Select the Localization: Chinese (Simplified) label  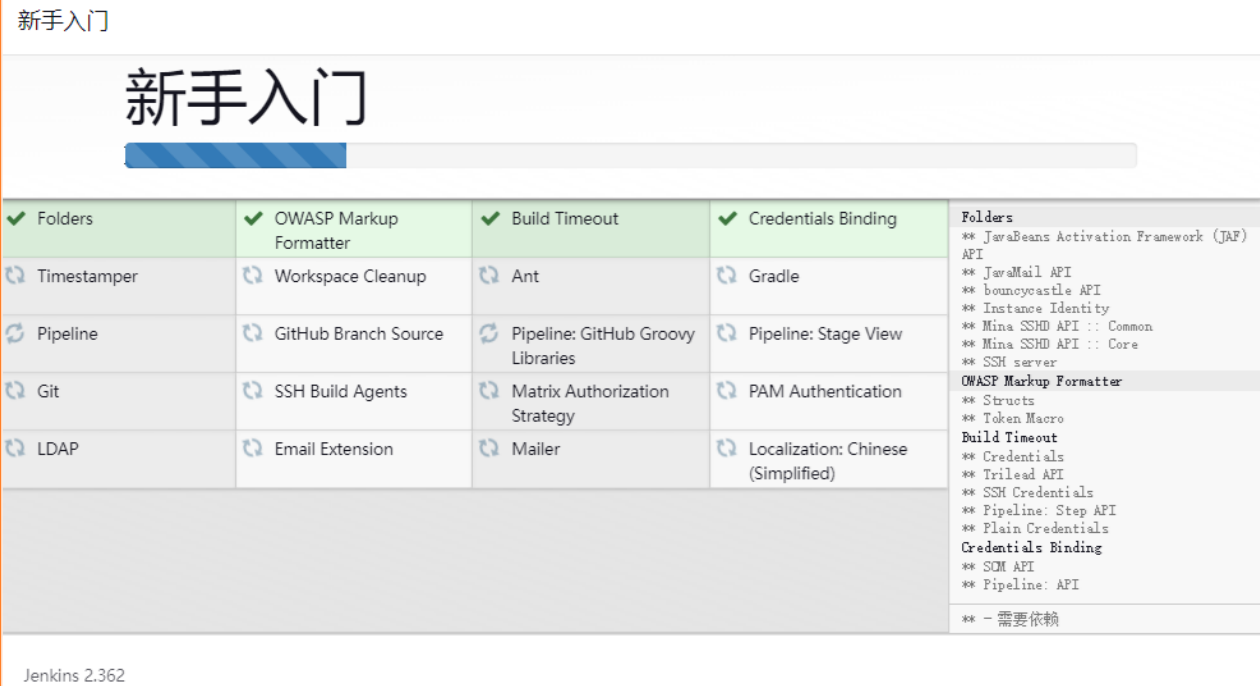pos(828,461)
